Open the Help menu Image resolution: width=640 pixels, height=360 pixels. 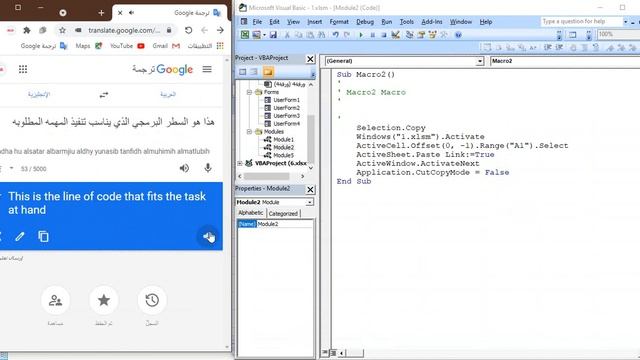coord(485,22)
